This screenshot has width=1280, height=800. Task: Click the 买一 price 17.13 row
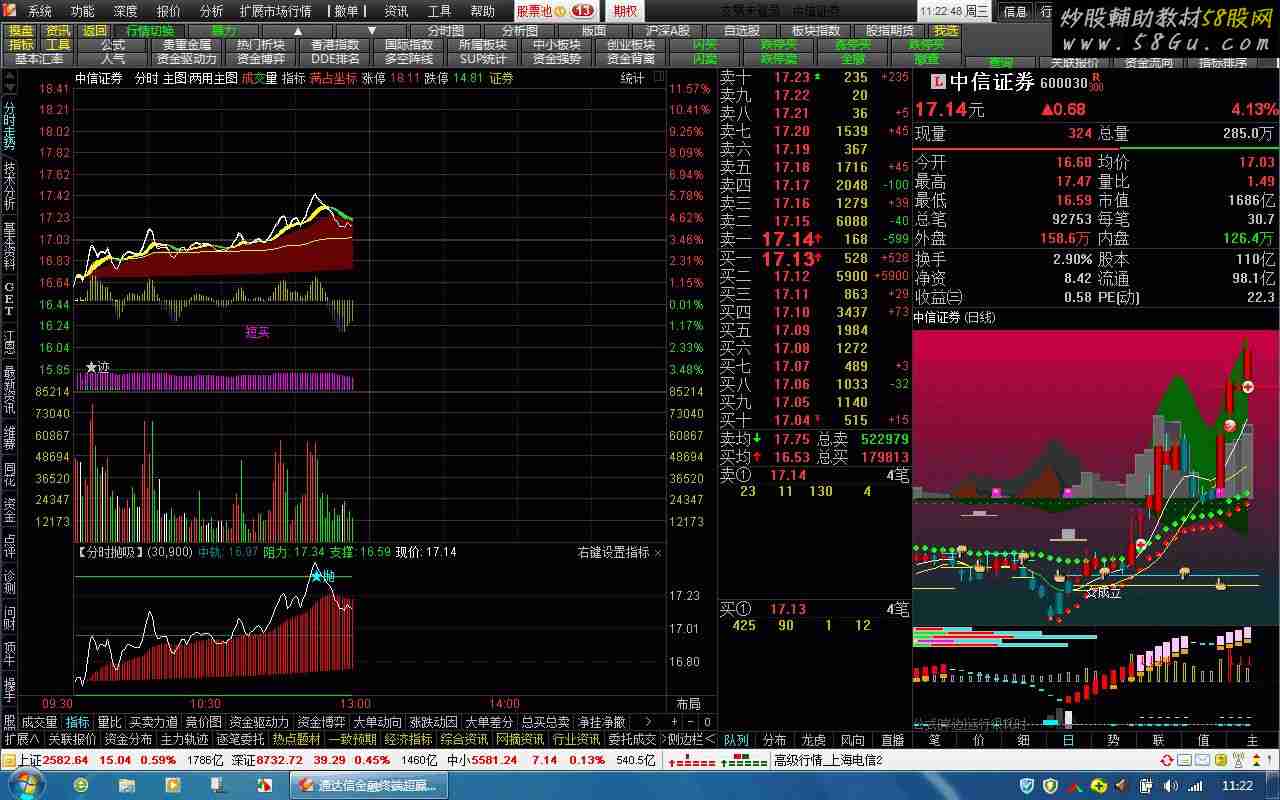coord(814,258)
